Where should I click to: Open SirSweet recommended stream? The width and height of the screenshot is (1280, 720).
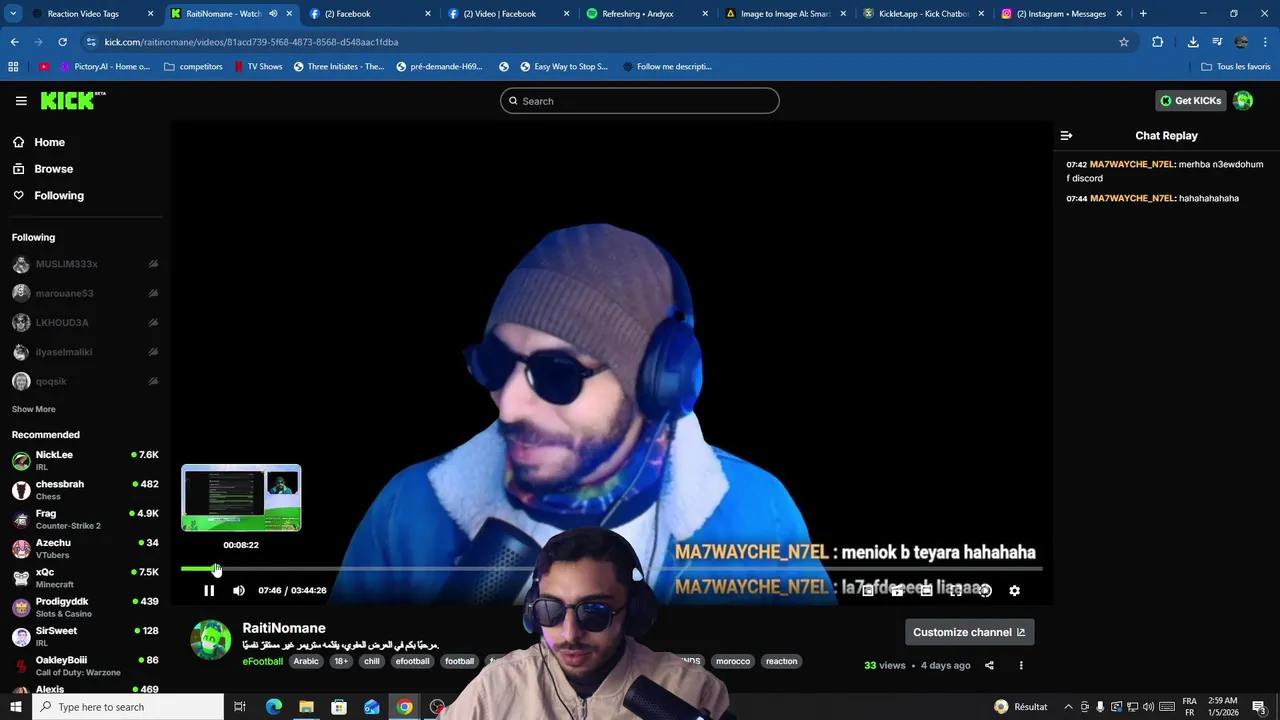tap(85, 636)
